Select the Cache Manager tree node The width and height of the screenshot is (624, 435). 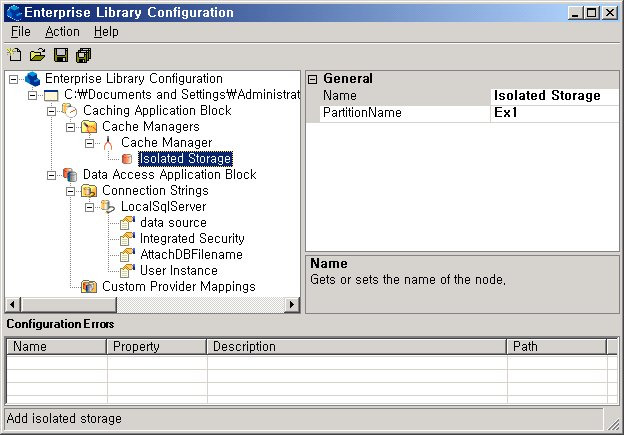(166, 143)
